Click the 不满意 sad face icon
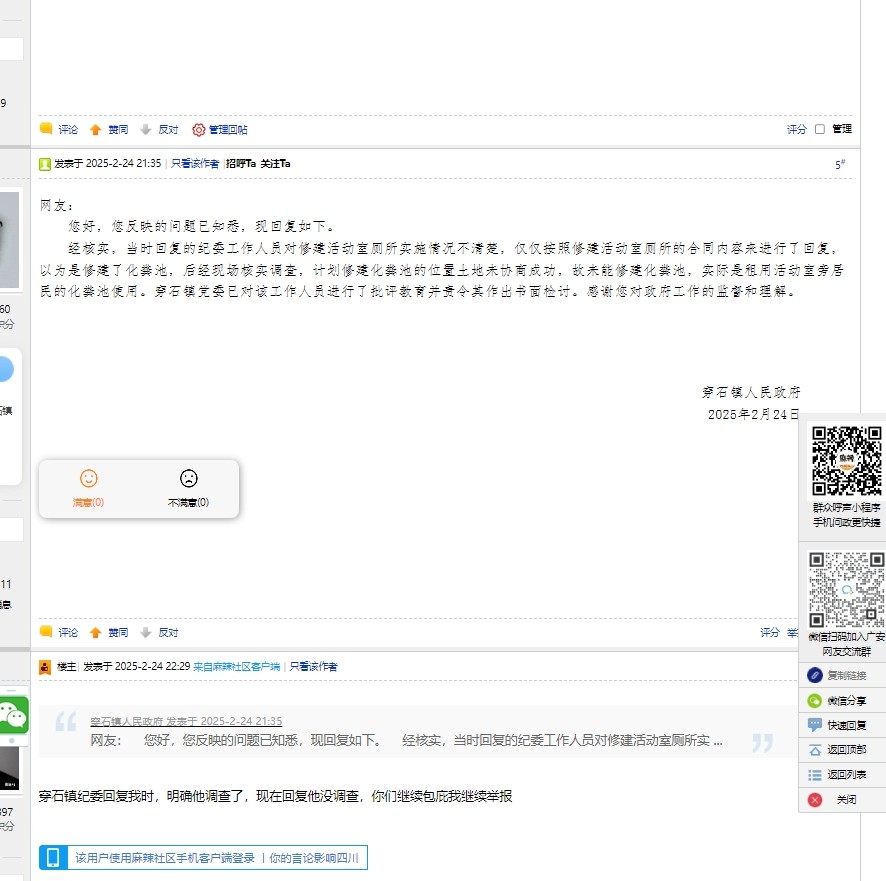This screenshot has width=886, height=881. [188, 479]
